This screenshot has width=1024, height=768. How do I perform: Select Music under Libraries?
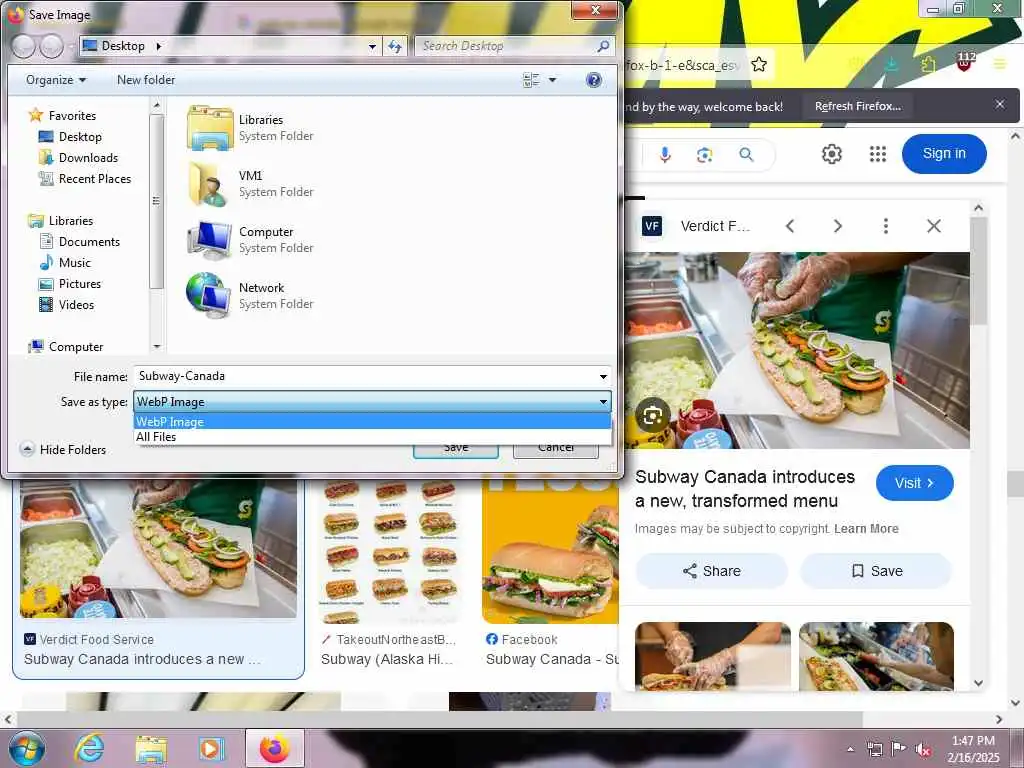point(65,263)
